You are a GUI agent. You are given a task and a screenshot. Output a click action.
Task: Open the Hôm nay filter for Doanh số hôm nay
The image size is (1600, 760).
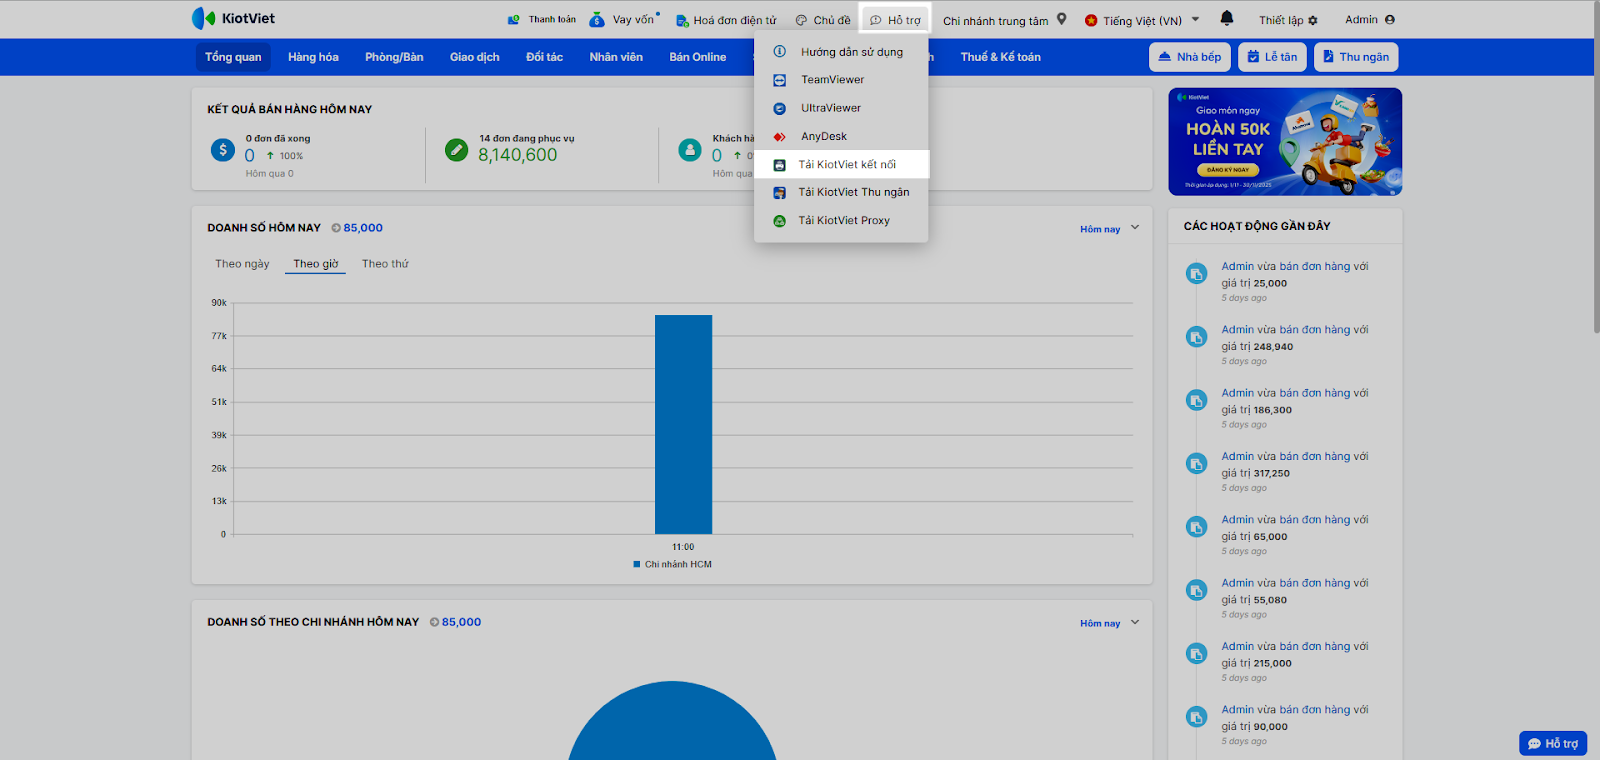coord(1109,229)
